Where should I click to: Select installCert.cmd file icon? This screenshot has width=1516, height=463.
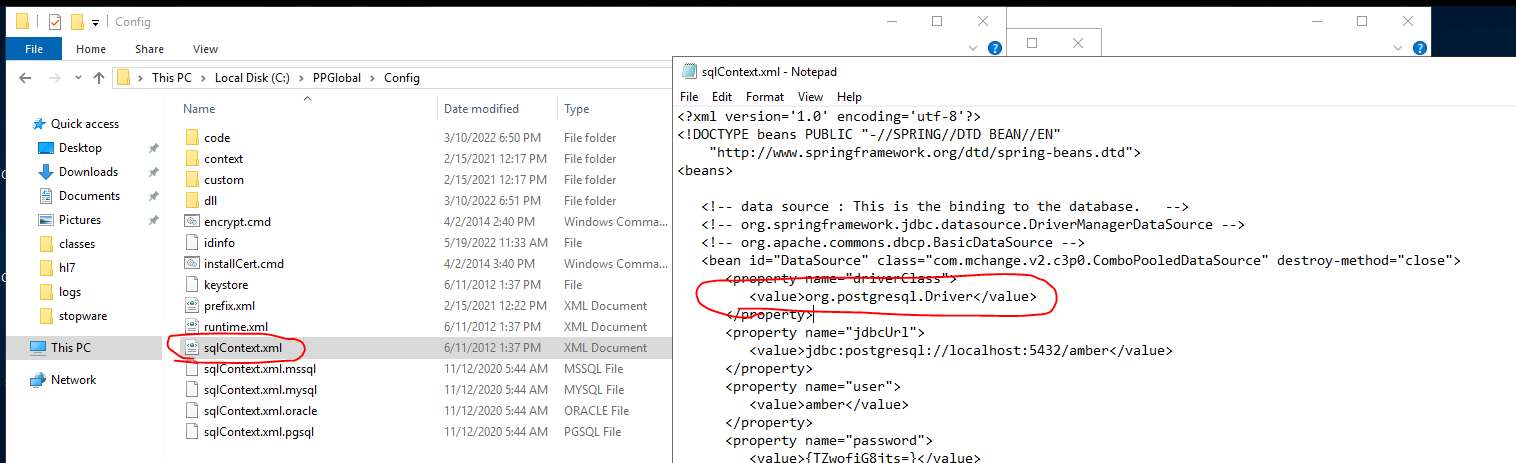193,264
